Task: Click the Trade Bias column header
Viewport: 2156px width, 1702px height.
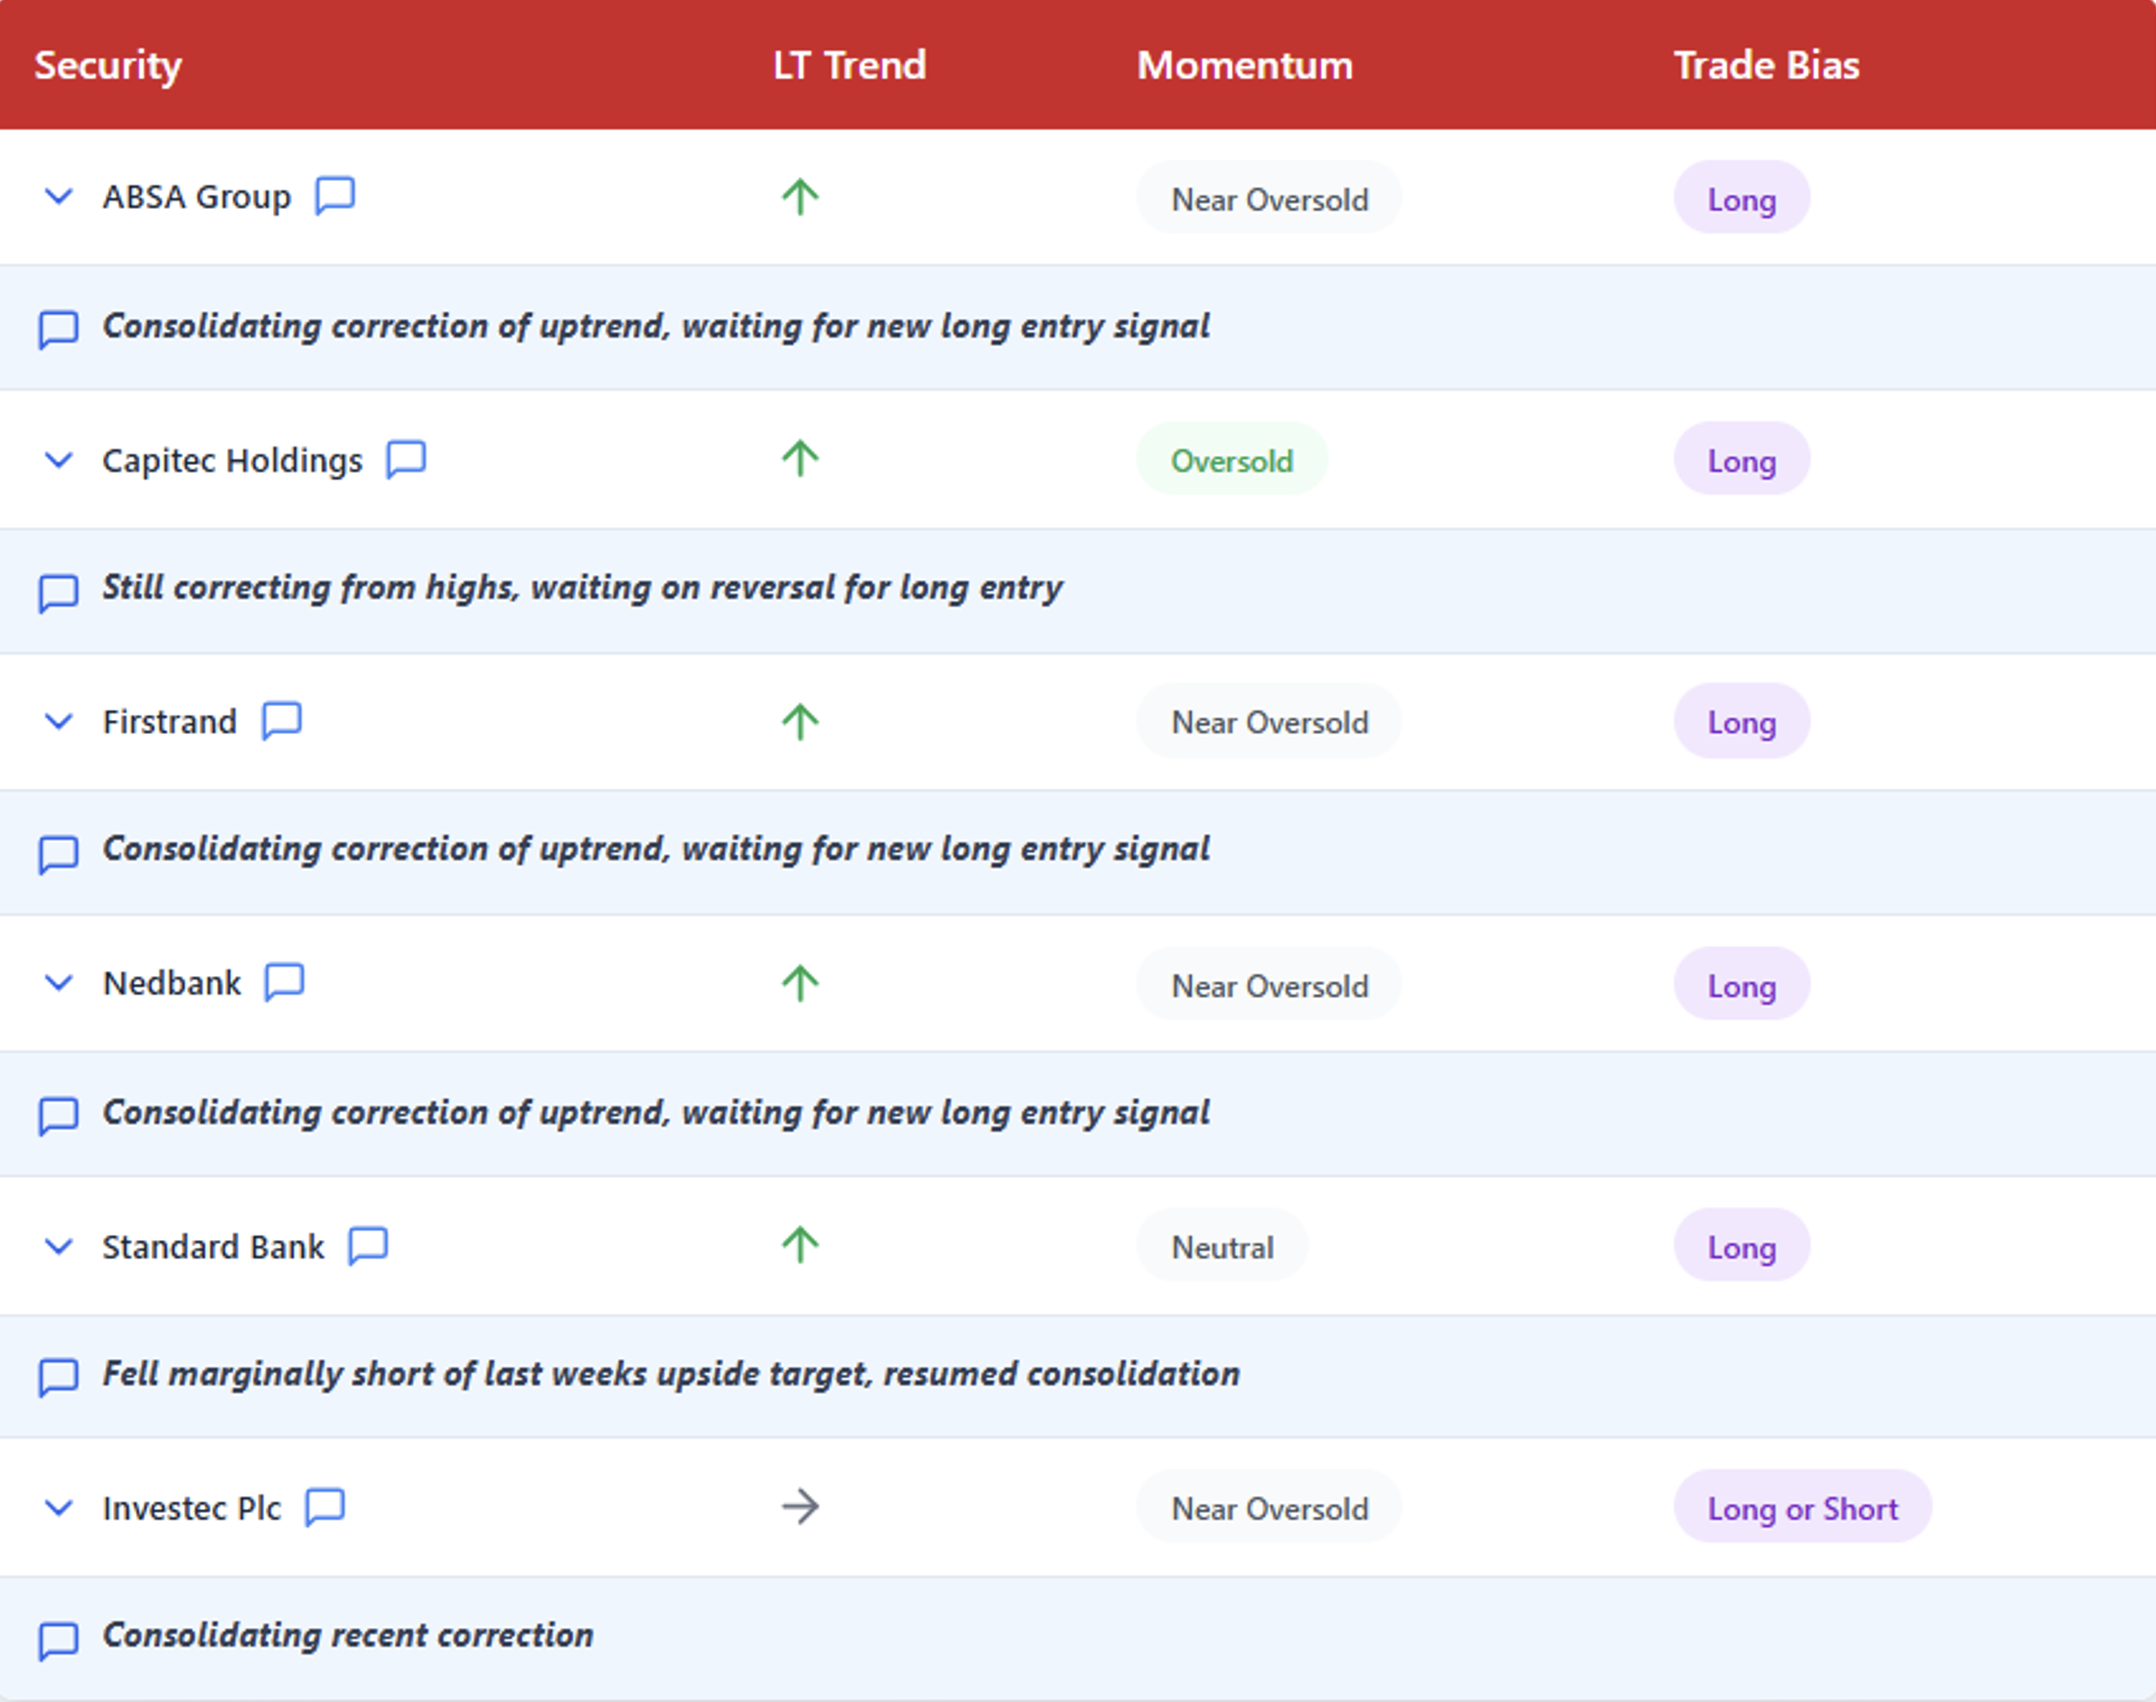Action: (1766, 65)
